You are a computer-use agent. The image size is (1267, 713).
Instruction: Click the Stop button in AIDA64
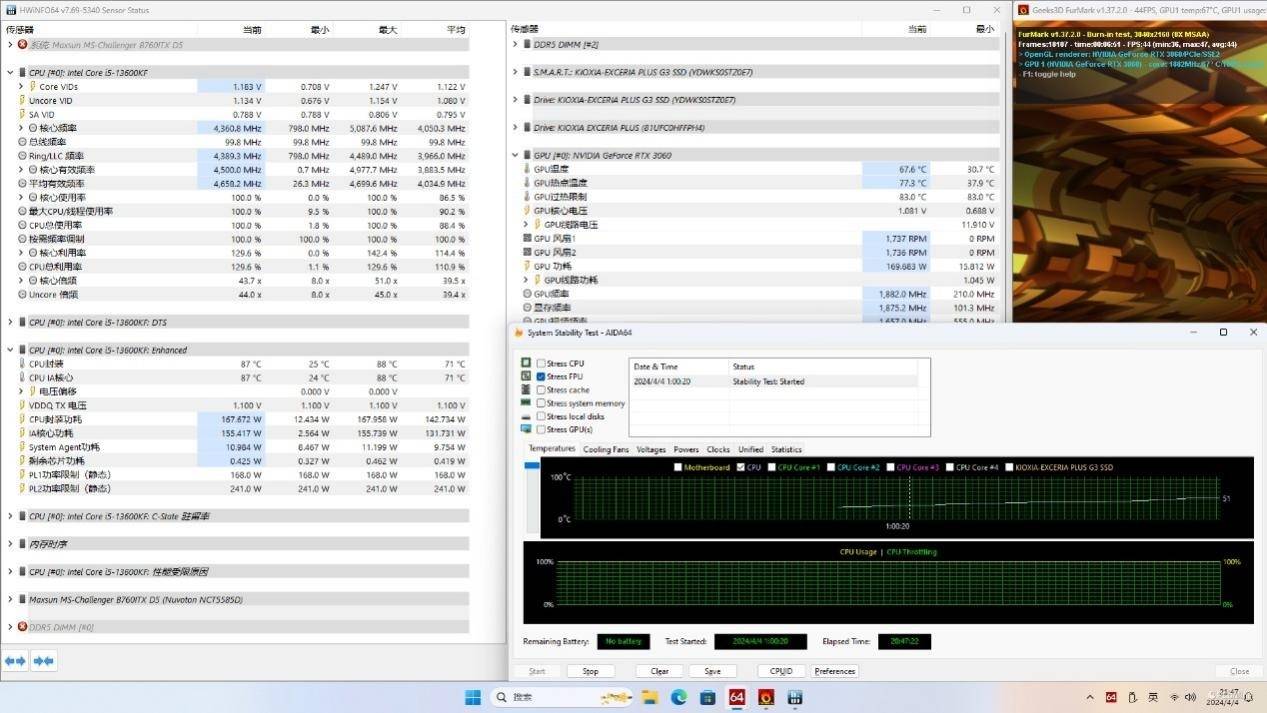590,671
